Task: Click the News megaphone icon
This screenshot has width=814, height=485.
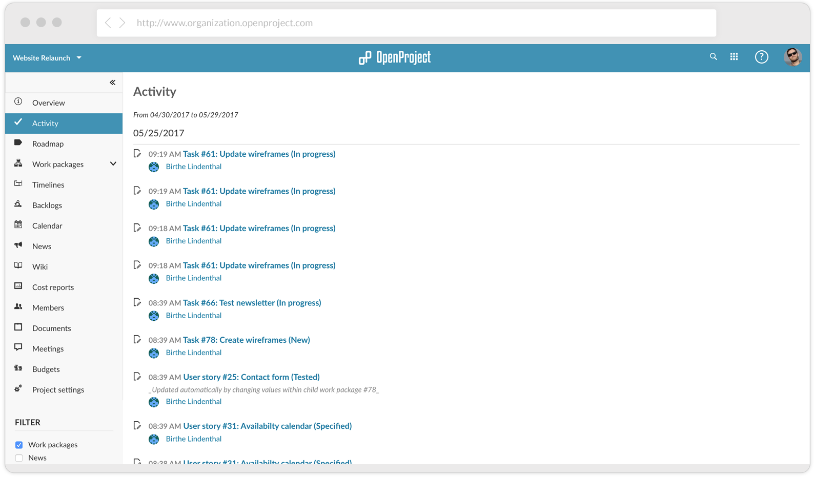Action: pos(18,245)
